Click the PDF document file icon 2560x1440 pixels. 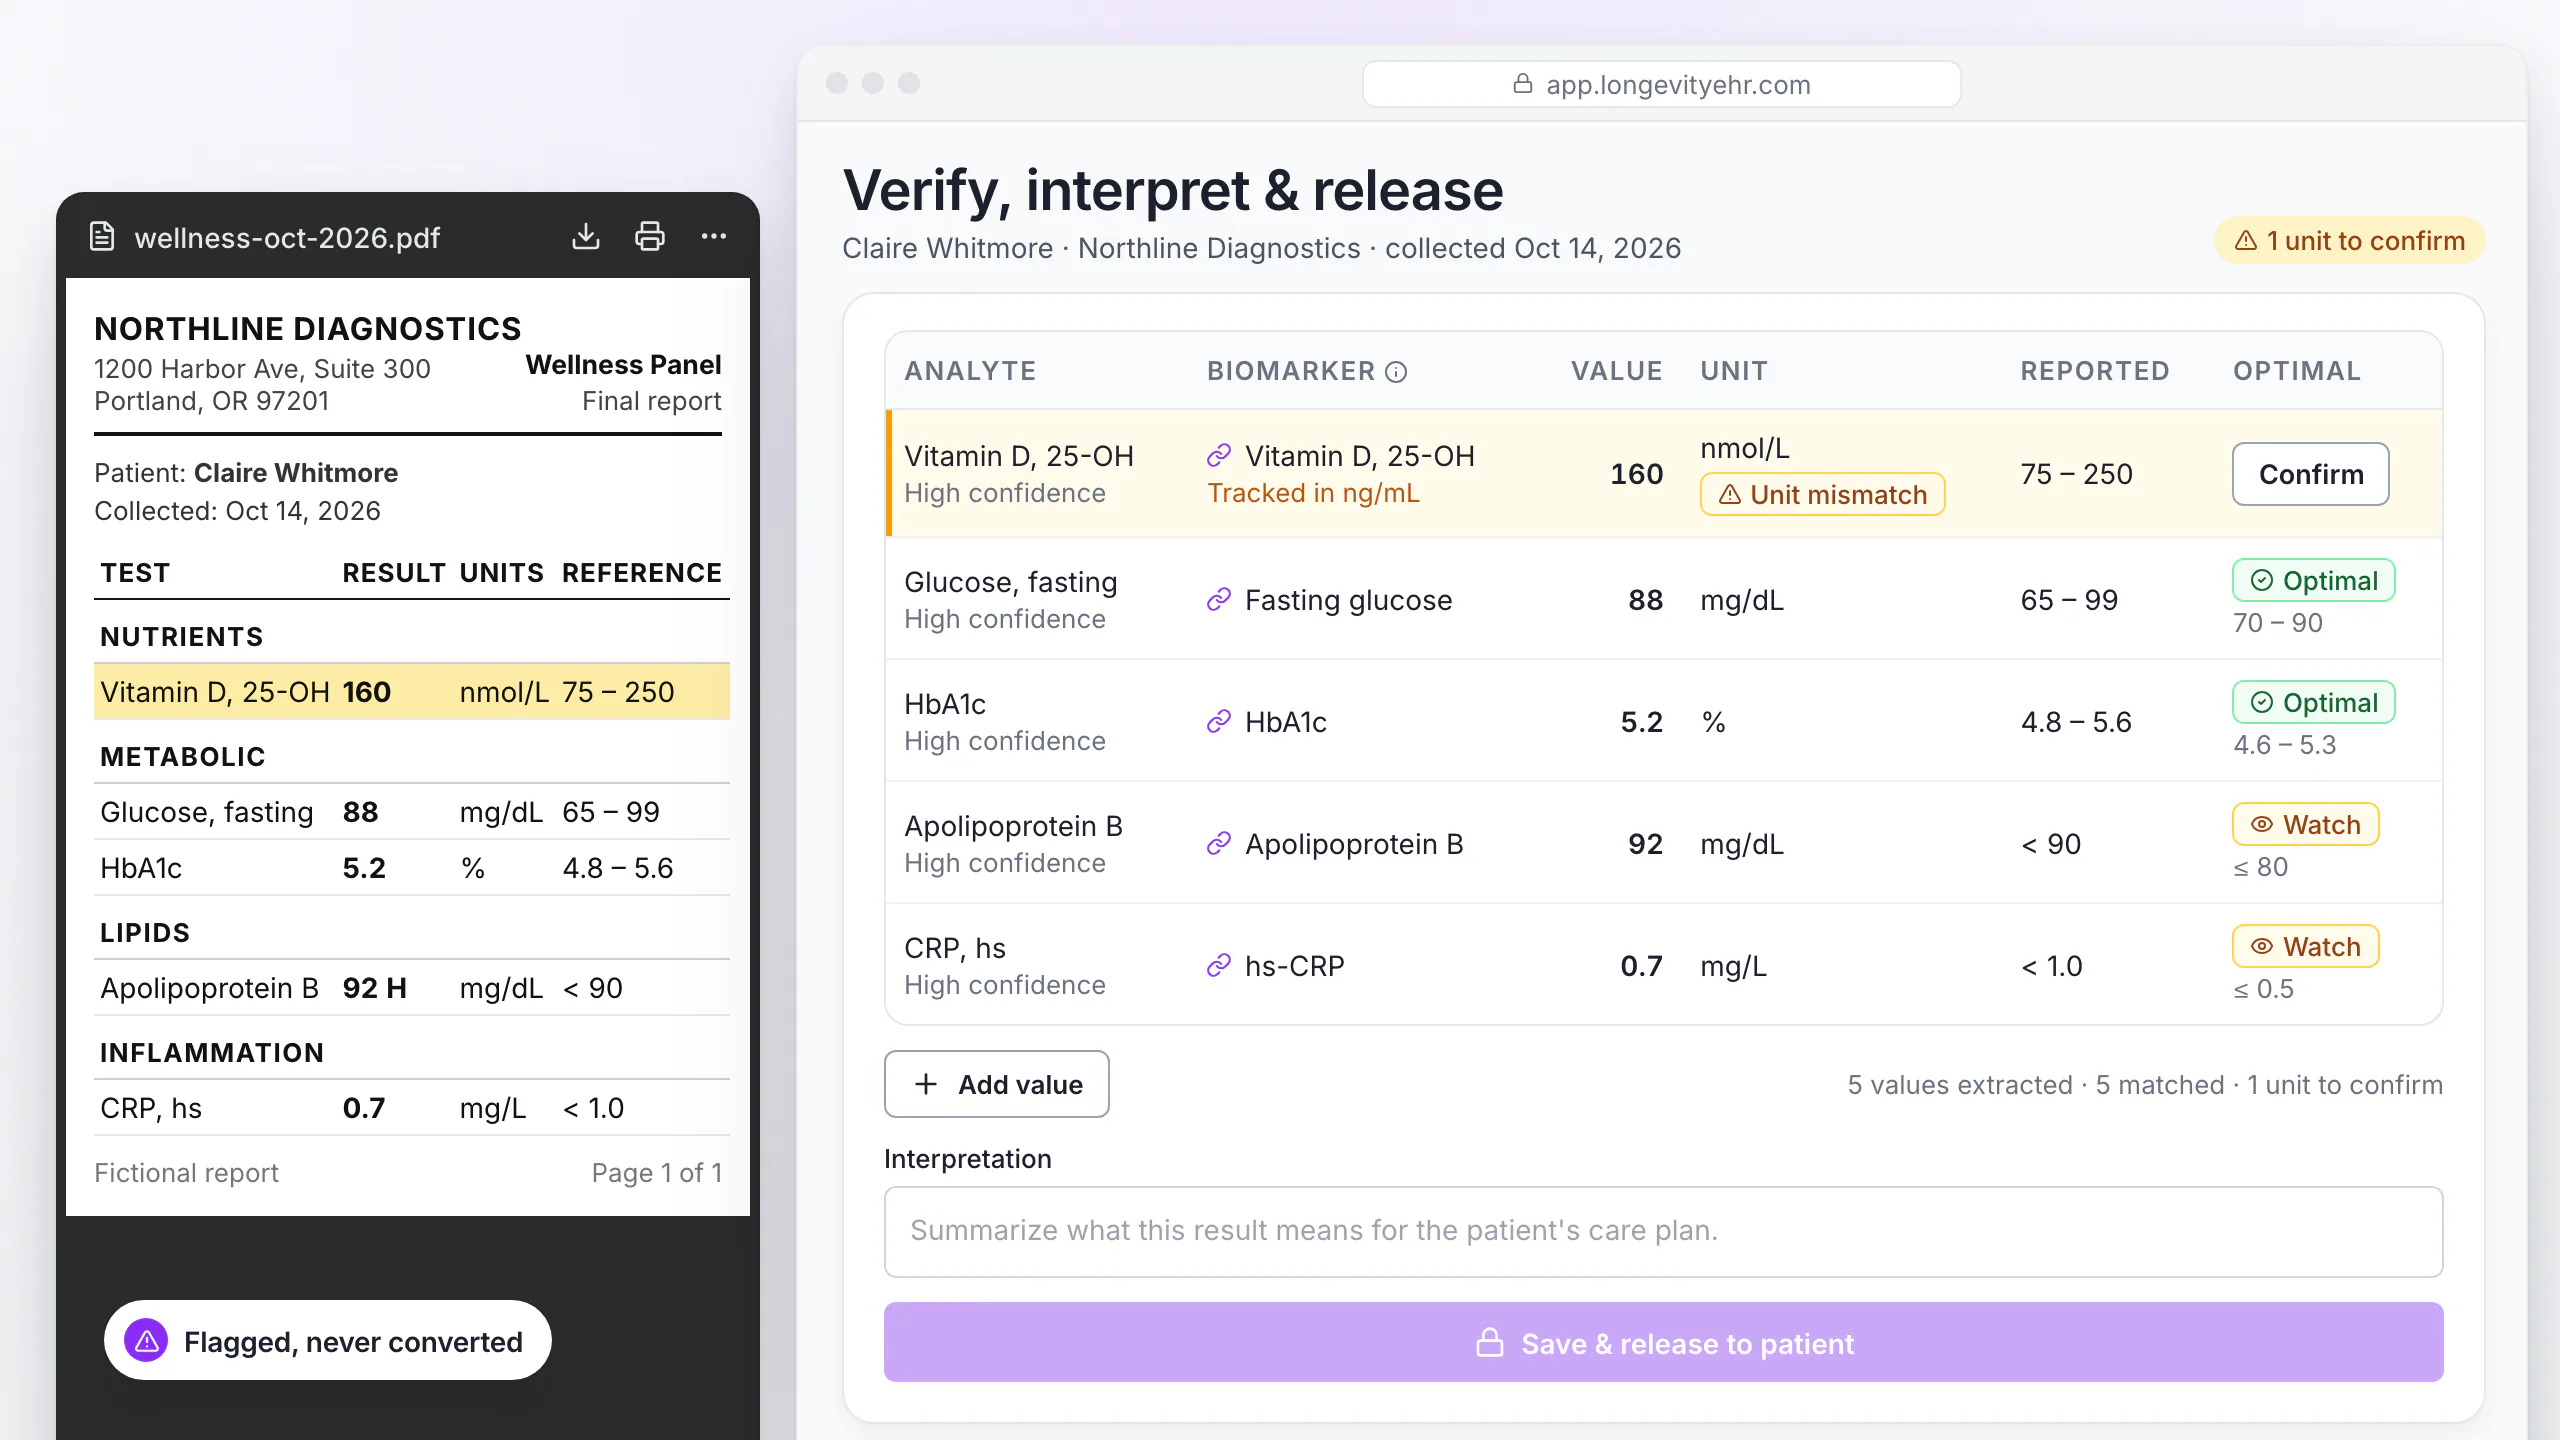[x=102, y=237]
